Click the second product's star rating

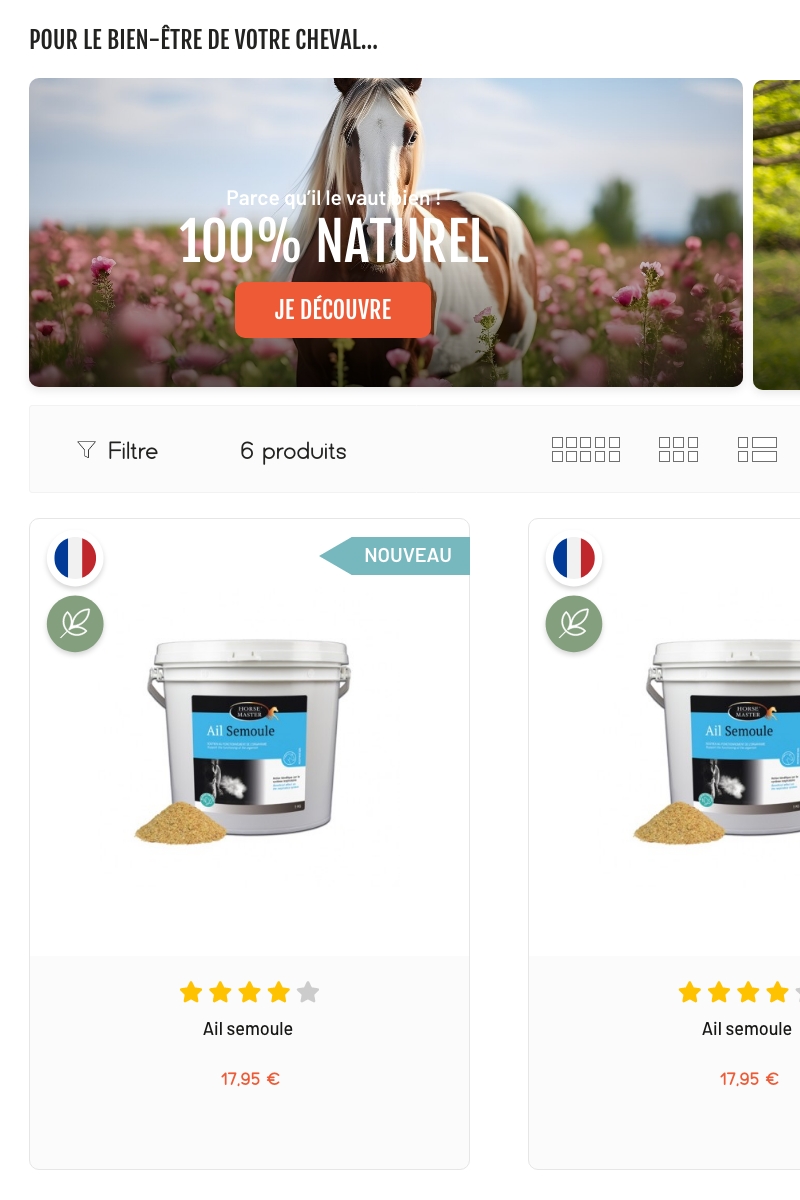pyautogui.click(x=739, y=992)
